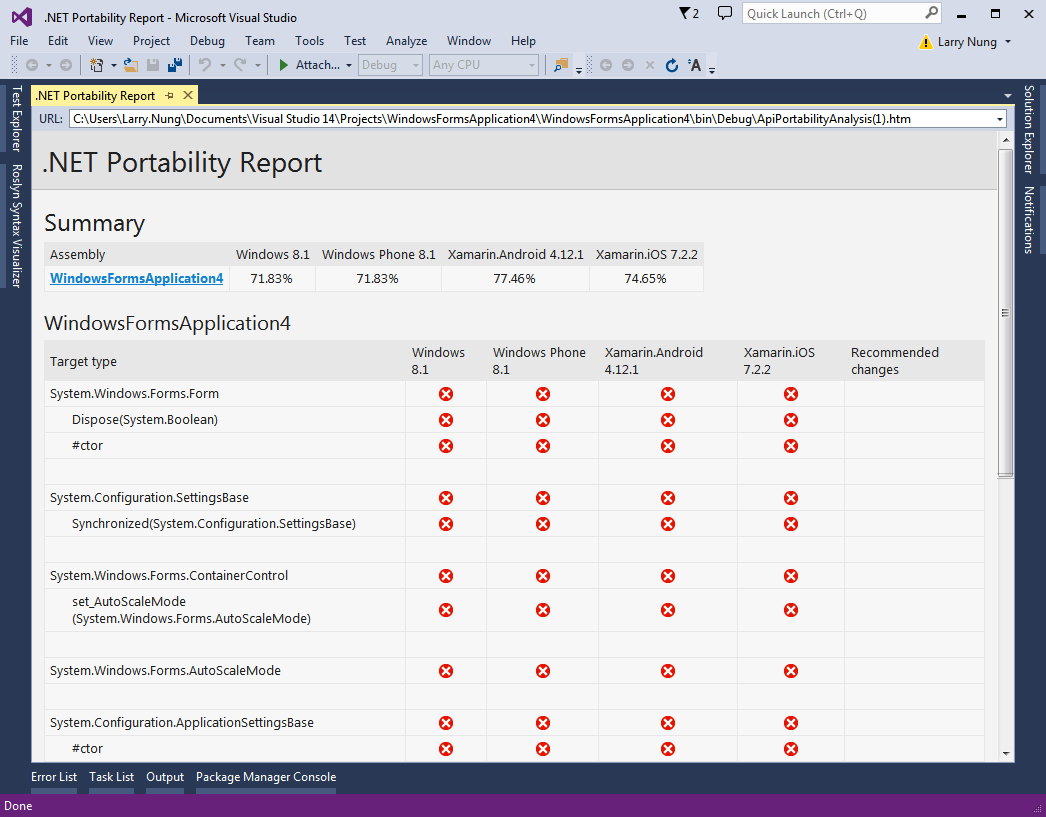Image resolution: width=1046 pixels, height=817 pixels.
Task: Click the Navigate Backward toolbar icon
Action: pos(31,65)
